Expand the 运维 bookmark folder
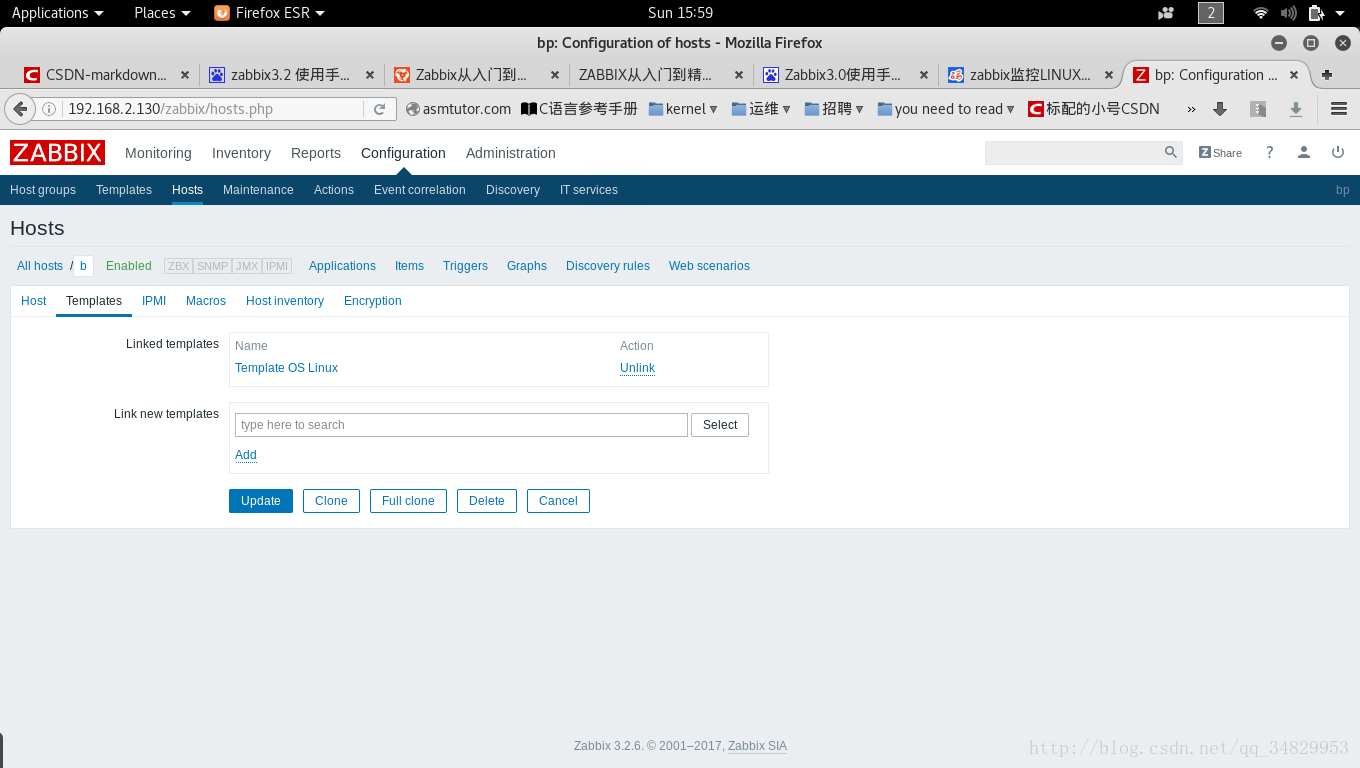The height and width of the screenshot is (768, 1360). click(761, 109)
